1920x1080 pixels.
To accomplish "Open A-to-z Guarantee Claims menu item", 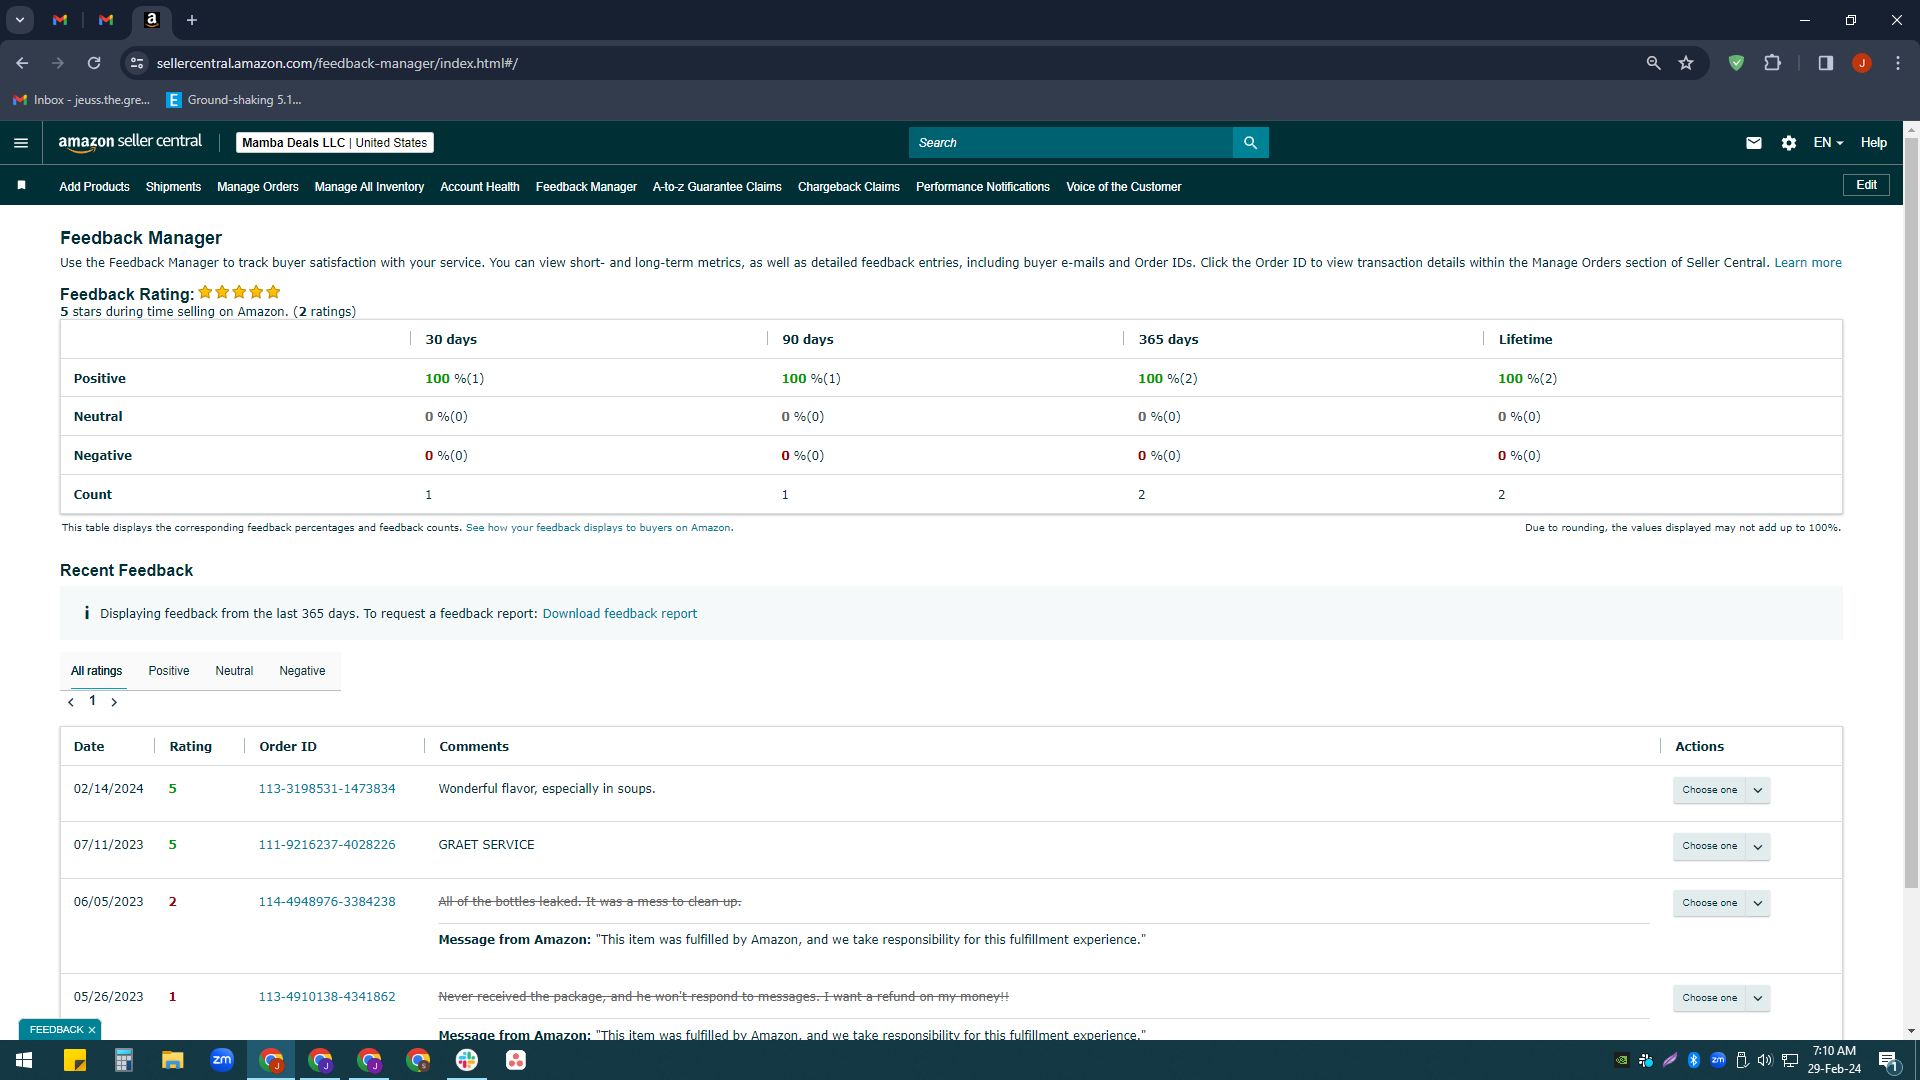I will point(717,187).
